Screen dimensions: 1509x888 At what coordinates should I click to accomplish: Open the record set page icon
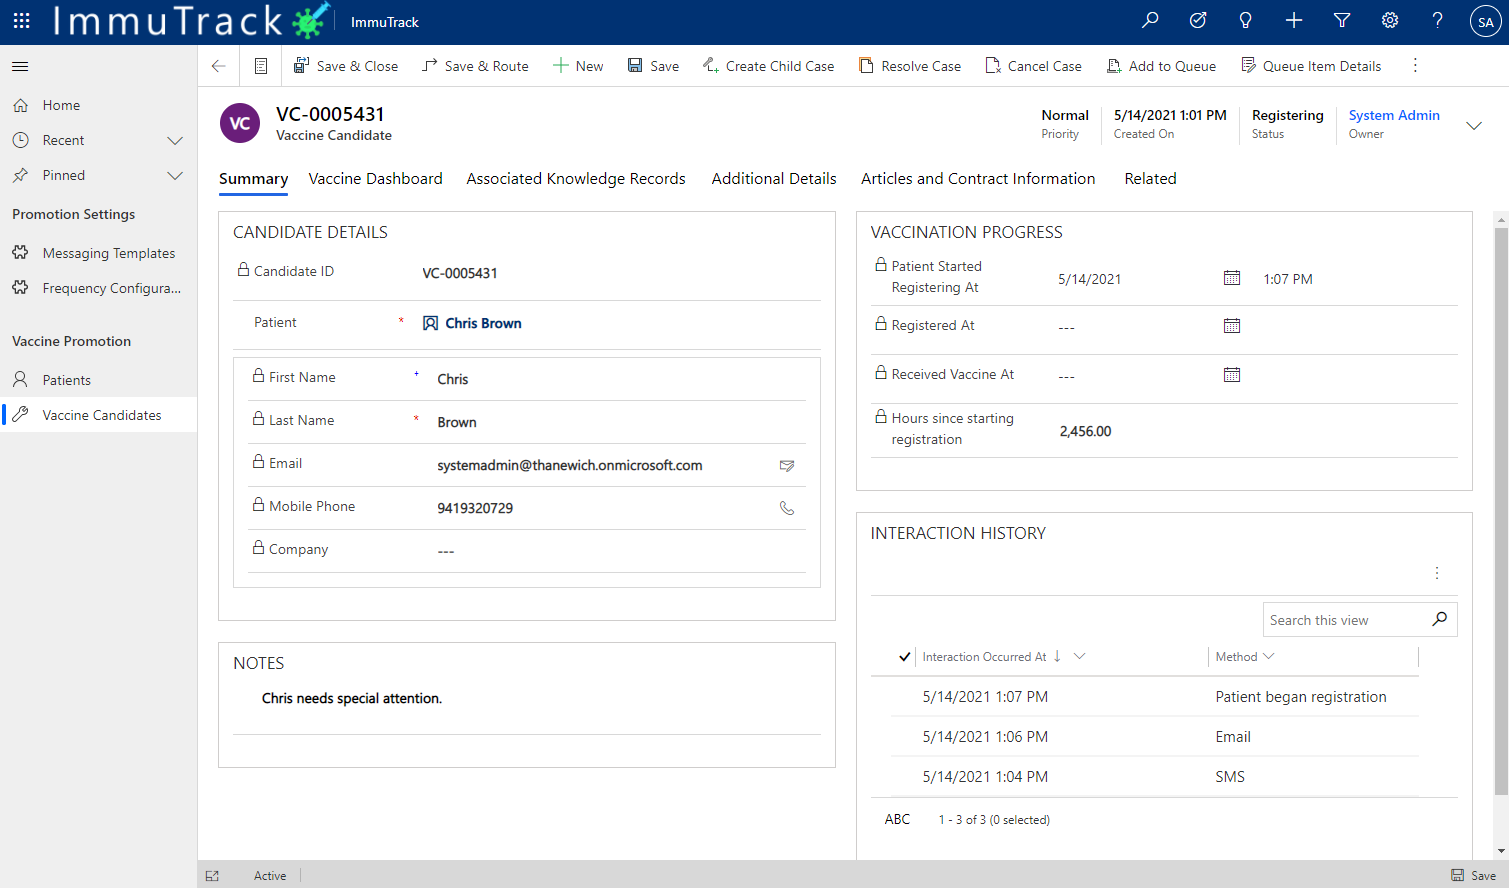[x=261, y=66]
